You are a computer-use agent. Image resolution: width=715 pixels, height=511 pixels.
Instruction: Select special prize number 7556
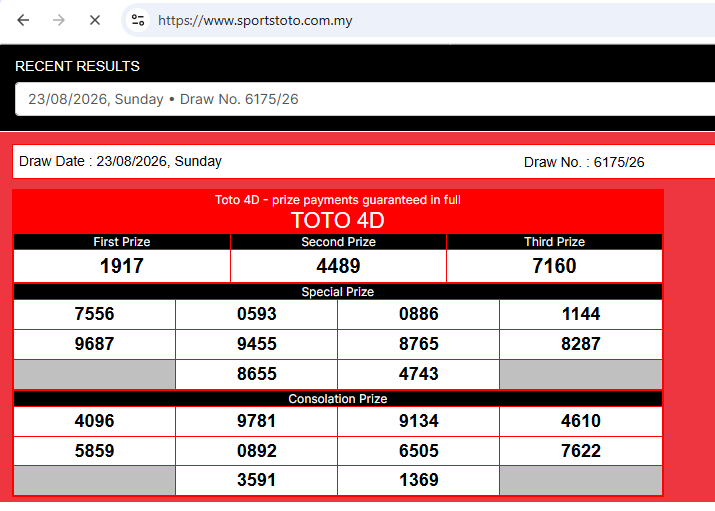coord(94,314)
